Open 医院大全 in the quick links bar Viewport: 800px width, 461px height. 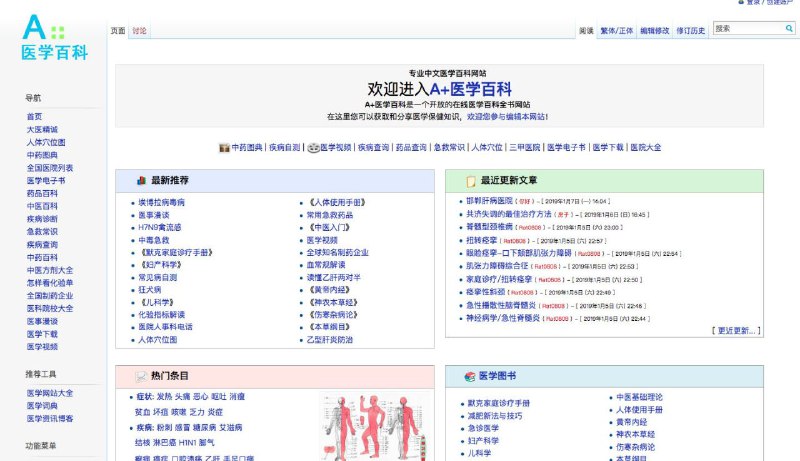point(645,147)
